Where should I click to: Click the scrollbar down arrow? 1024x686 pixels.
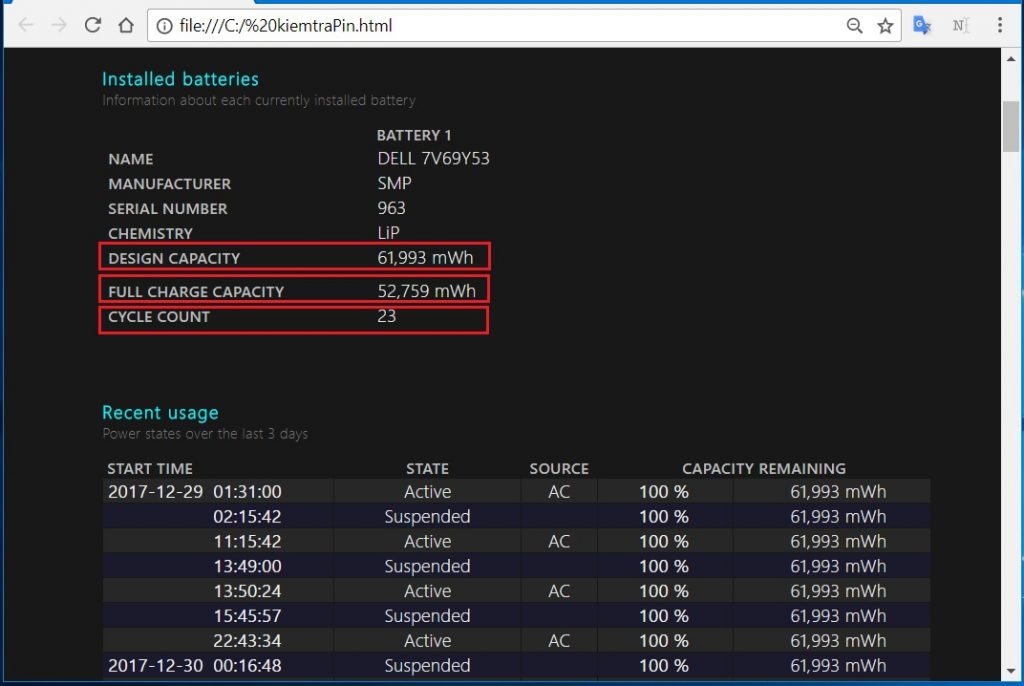(x=1012, y=671)
